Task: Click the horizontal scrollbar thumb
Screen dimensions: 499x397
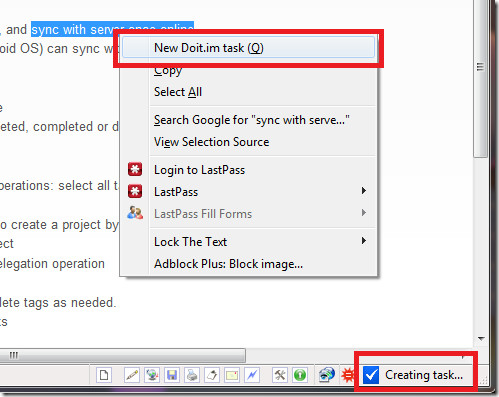Action: [x=123, y=355]
